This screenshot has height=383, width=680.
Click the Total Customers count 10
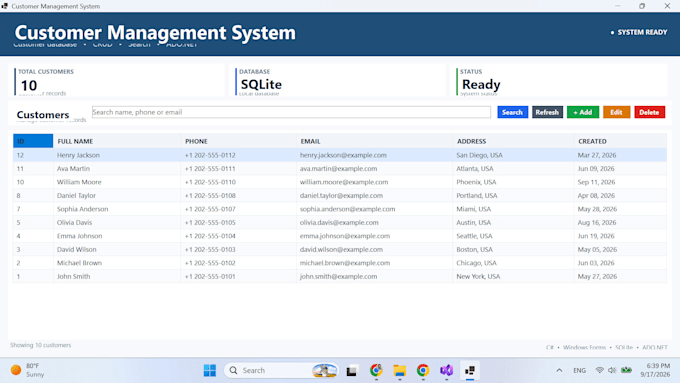(x=29, y=85)
